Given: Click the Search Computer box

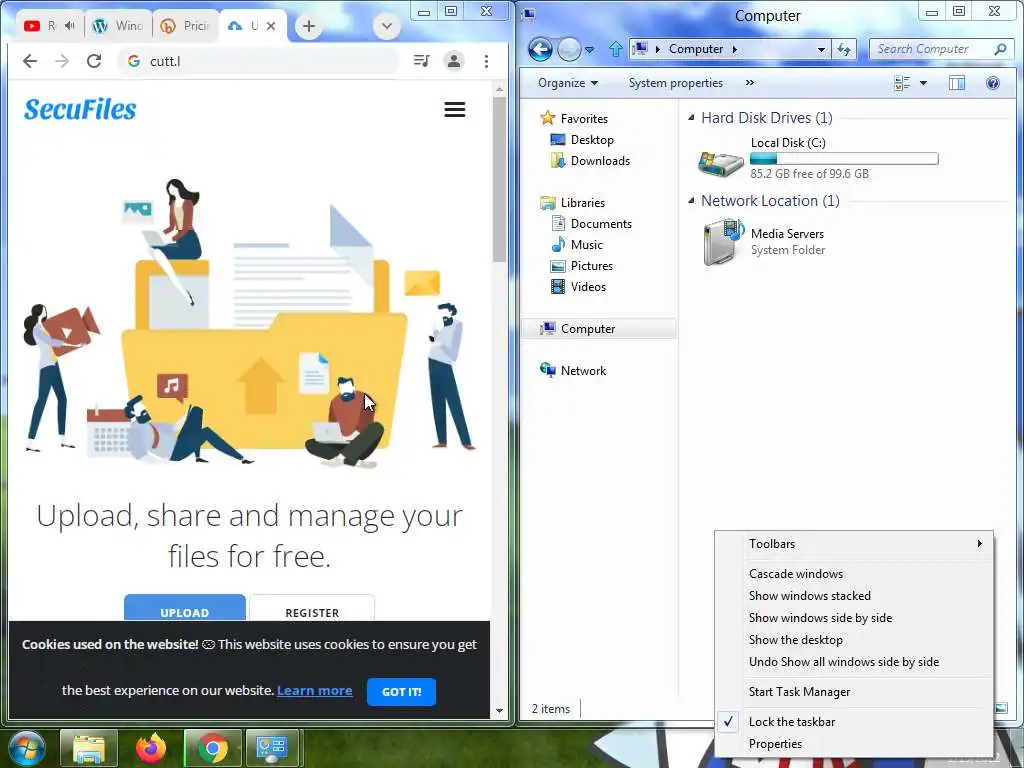Looking at the screenshot, I should (x=940, y=49).
